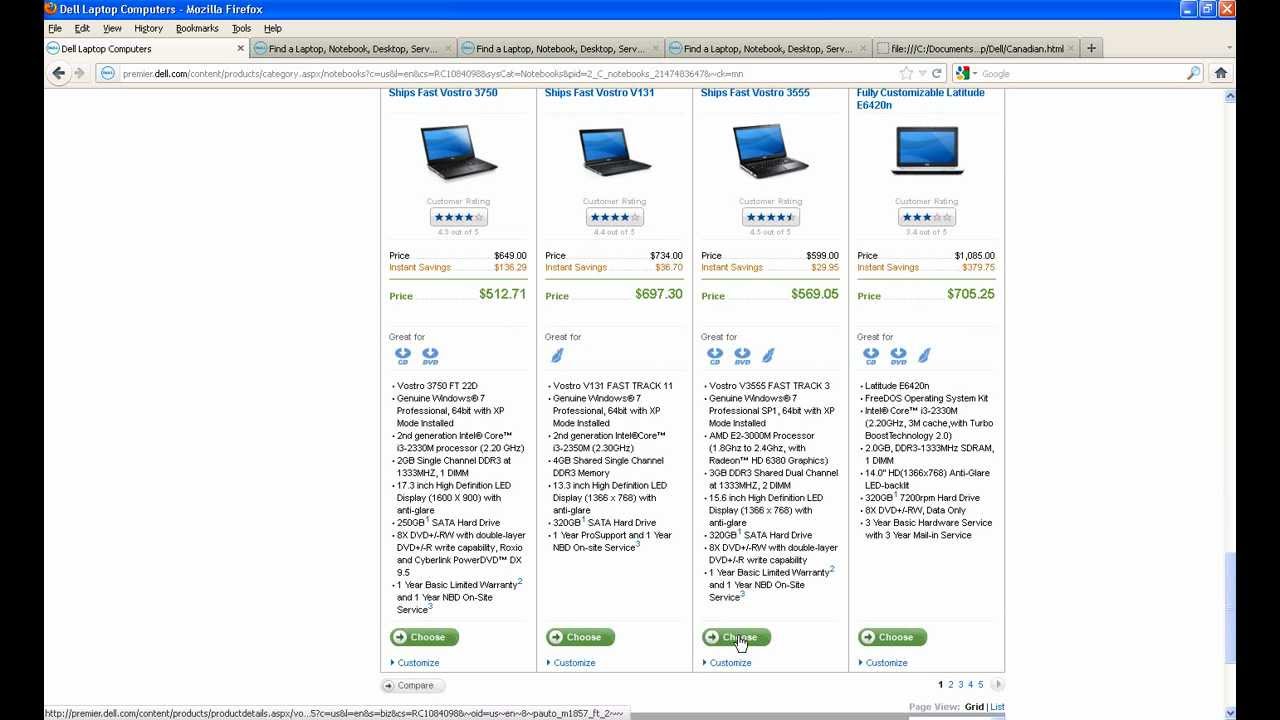Click the Vostro 3555 star rating
Screen dimensions: 1280x720
[770, 217]
